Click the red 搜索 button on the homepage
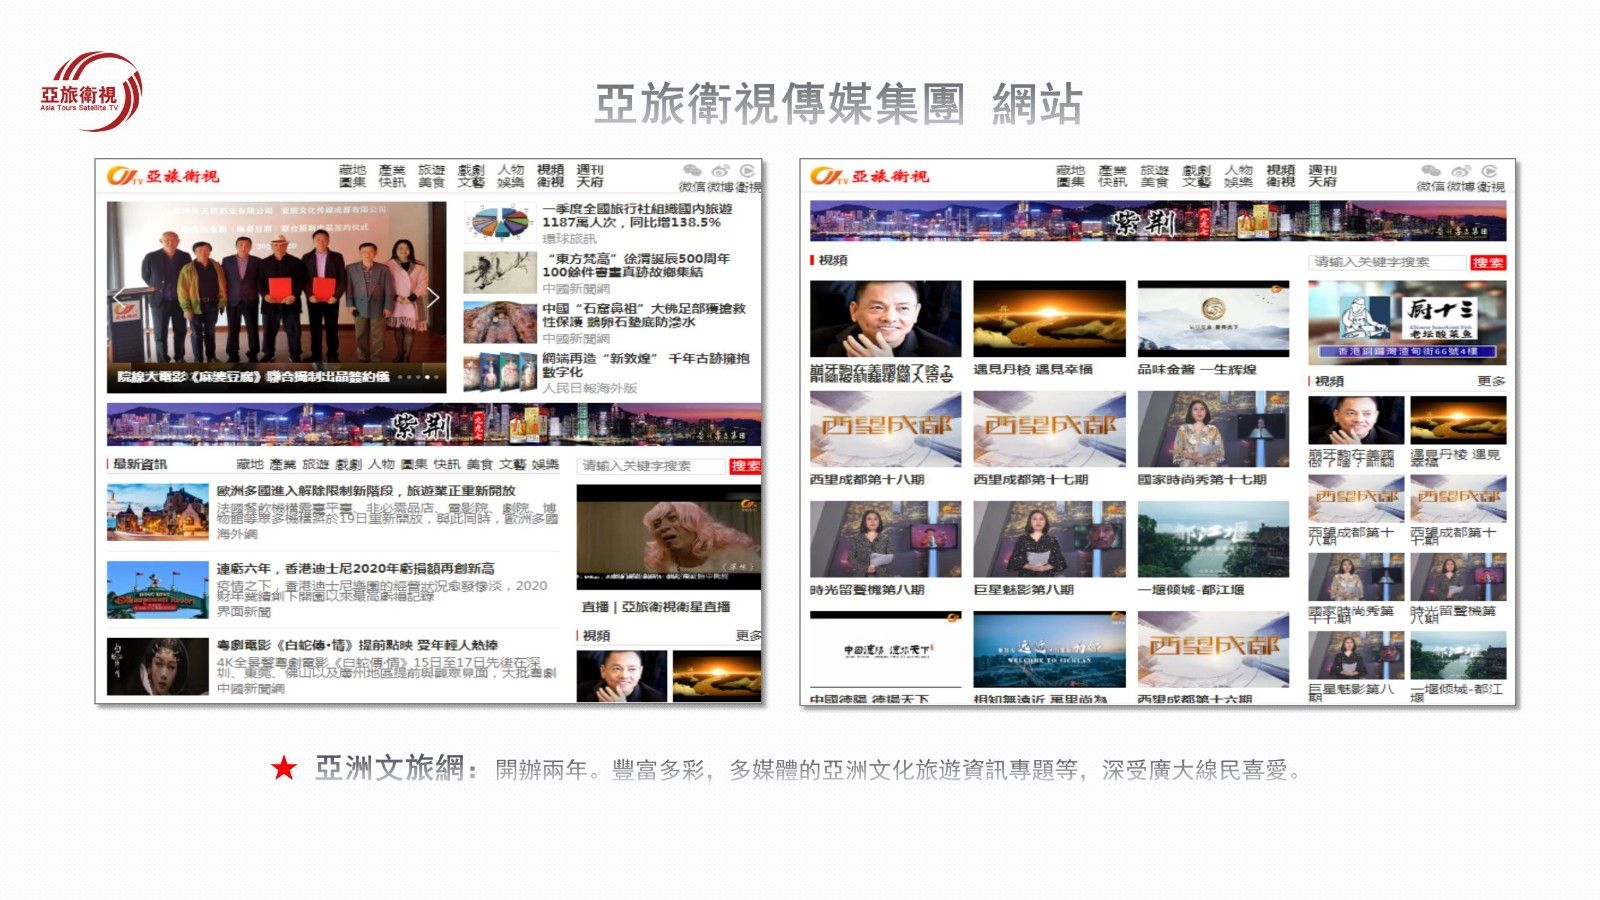 (x=745, y=466)
